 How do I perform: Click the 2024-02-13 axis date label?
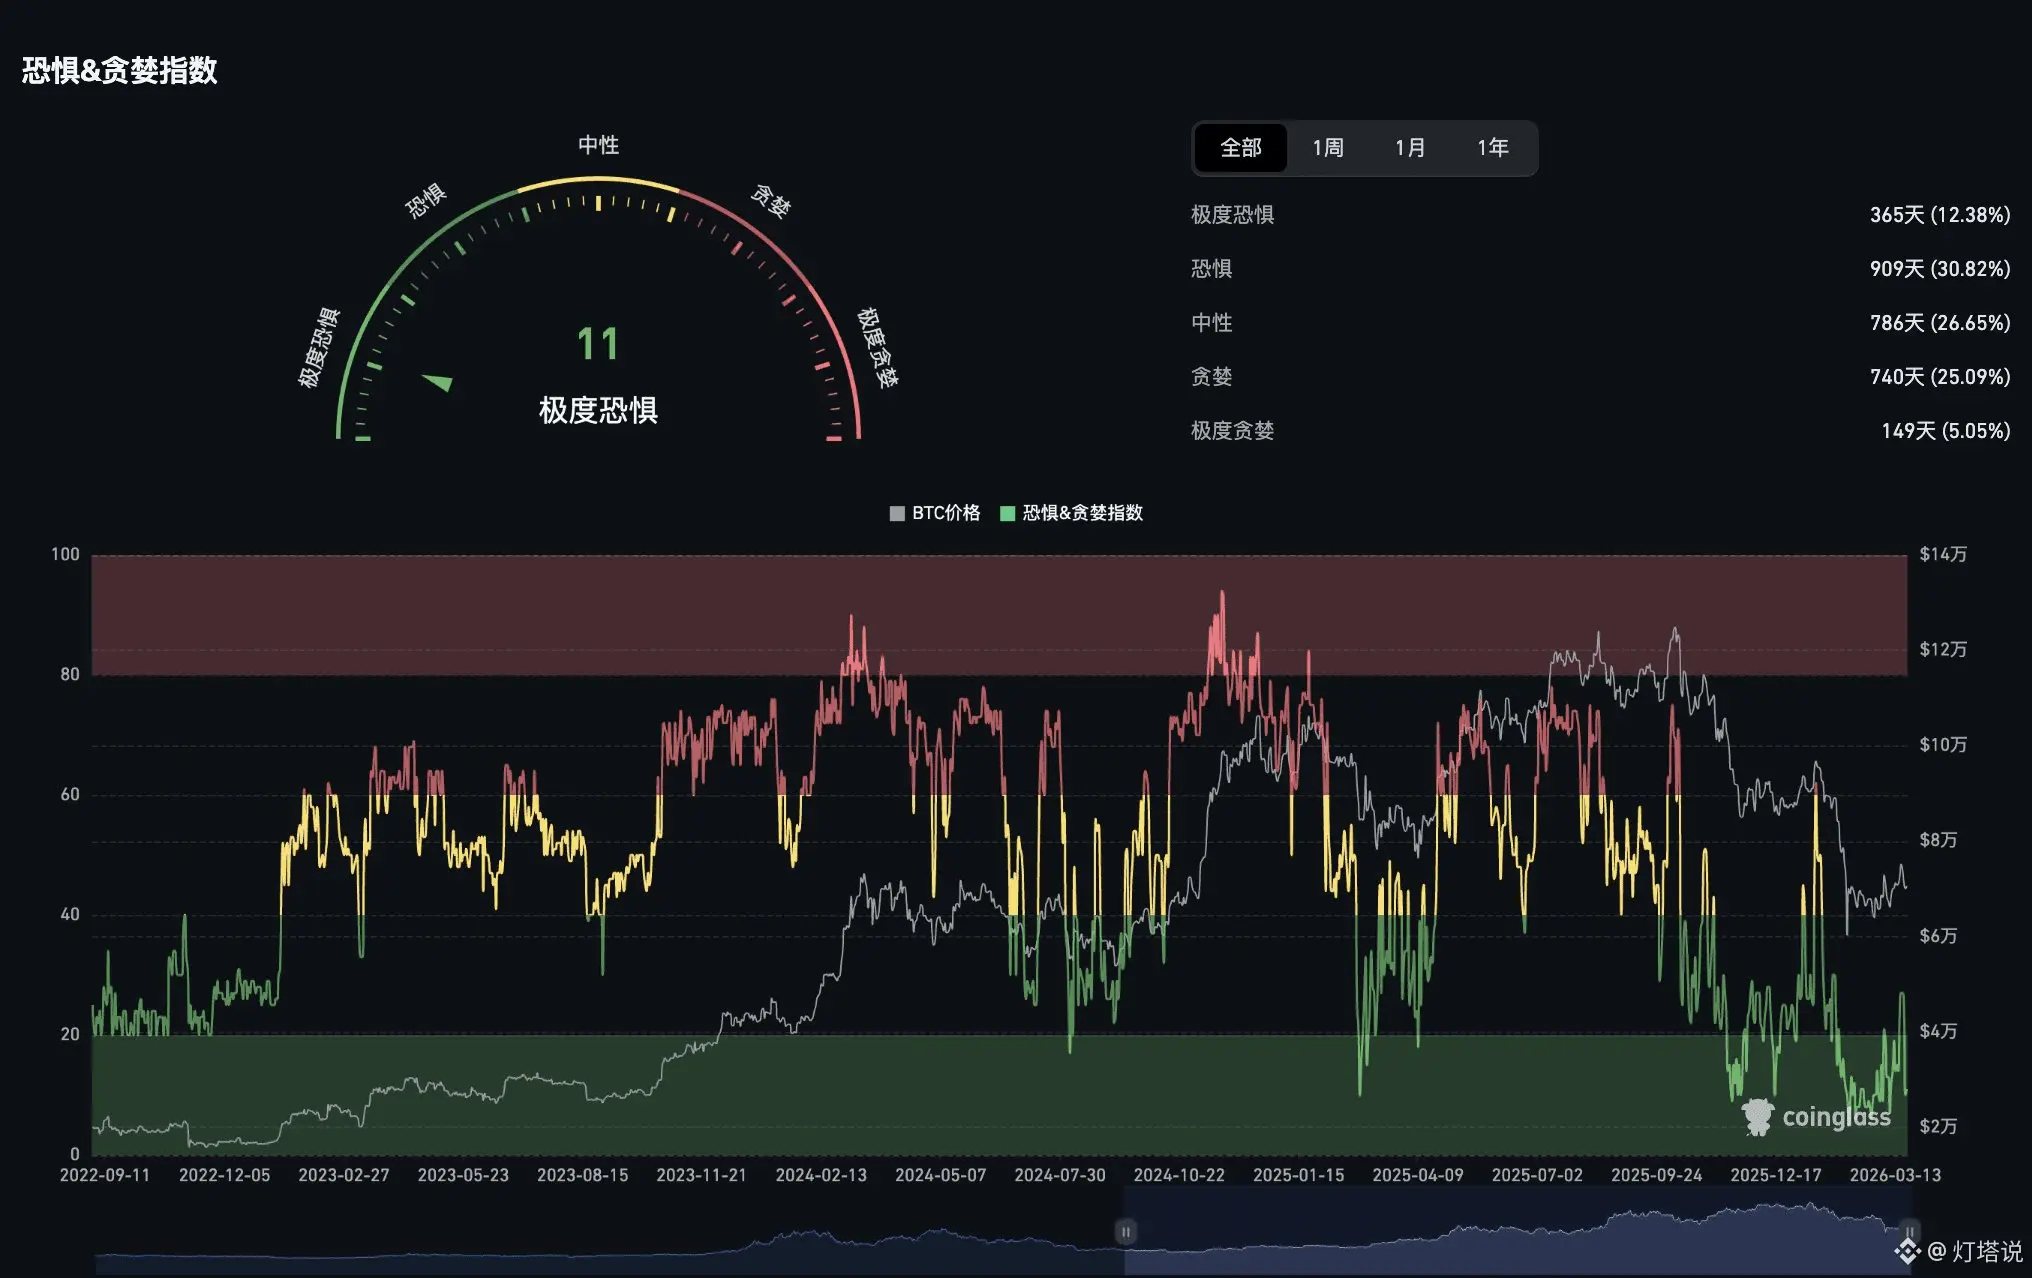point(820,1175)
